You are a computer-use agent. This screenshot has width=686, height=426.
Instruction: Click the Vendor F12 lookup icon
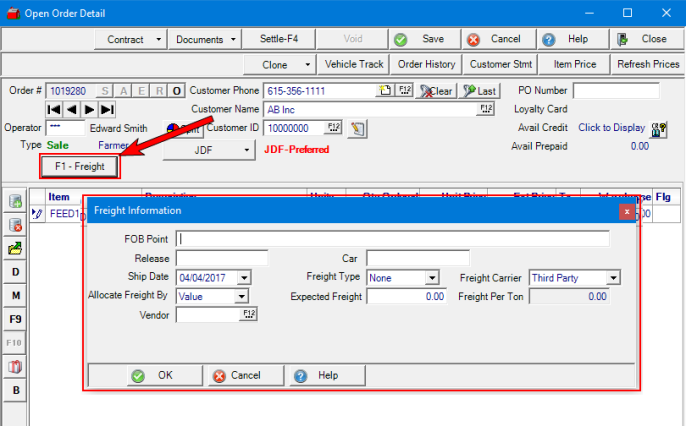249,314
